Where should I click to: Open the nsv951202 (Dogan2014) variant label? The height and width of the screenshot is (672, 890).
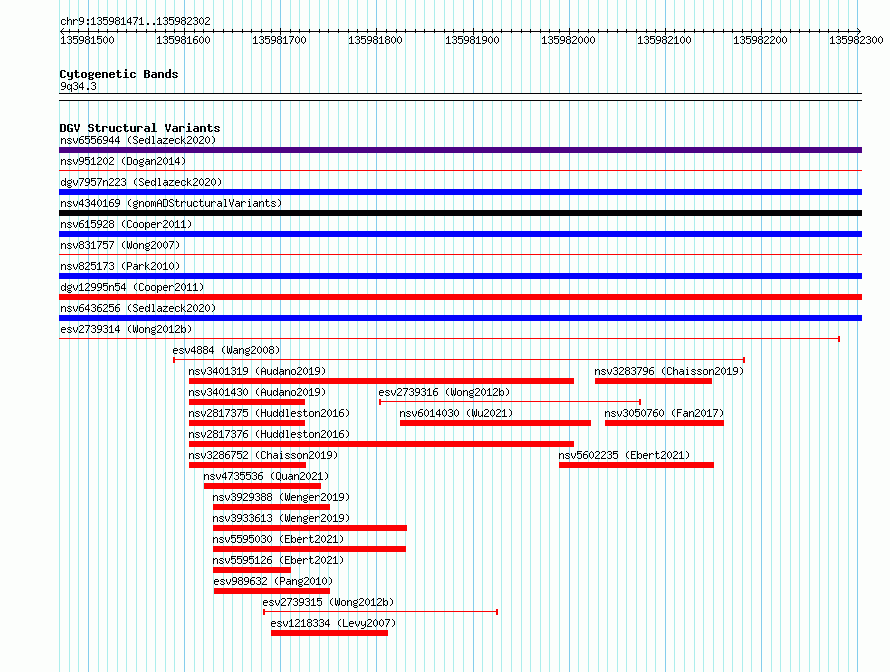(123, 161)
